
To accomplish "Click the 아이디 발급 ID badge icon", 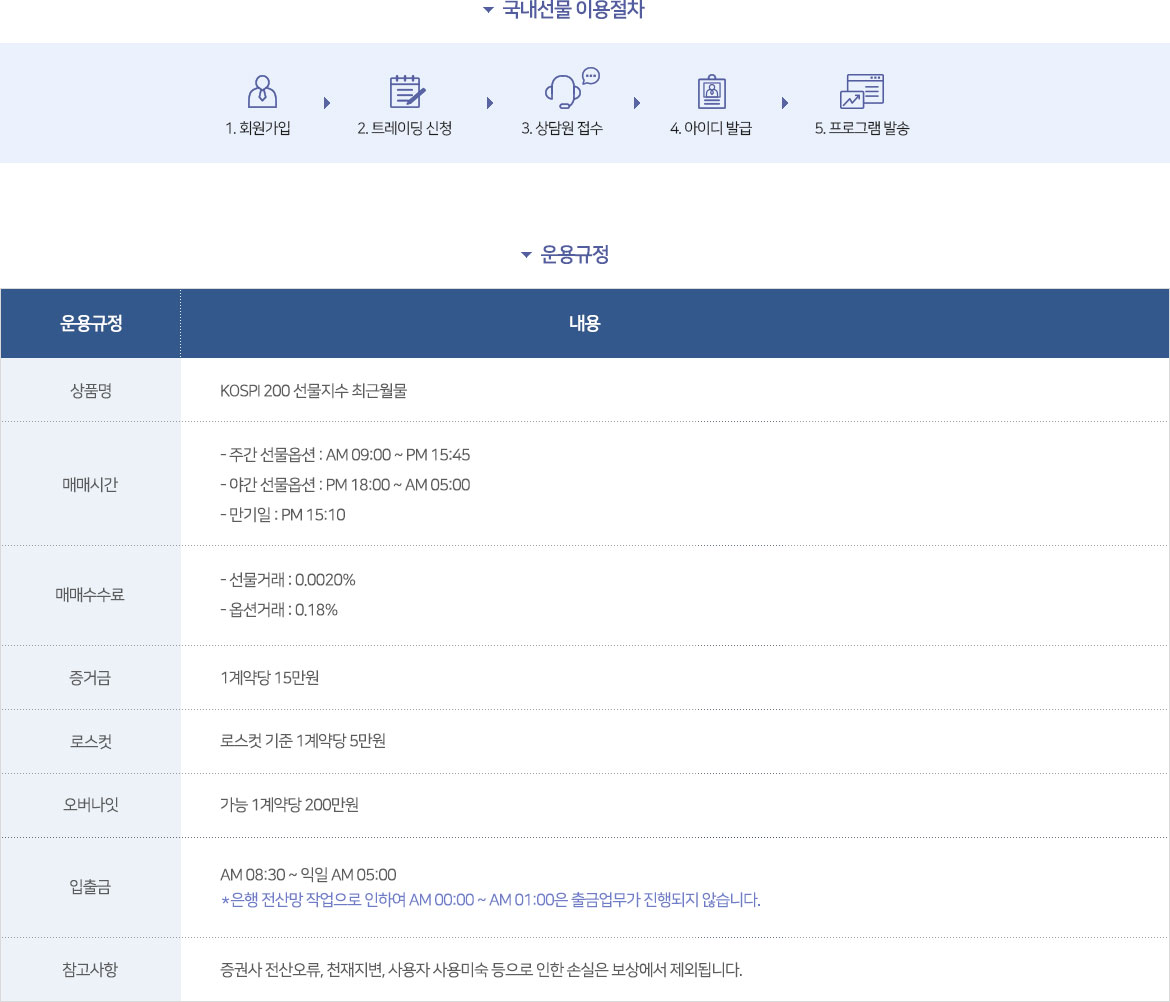I will 711,92.
